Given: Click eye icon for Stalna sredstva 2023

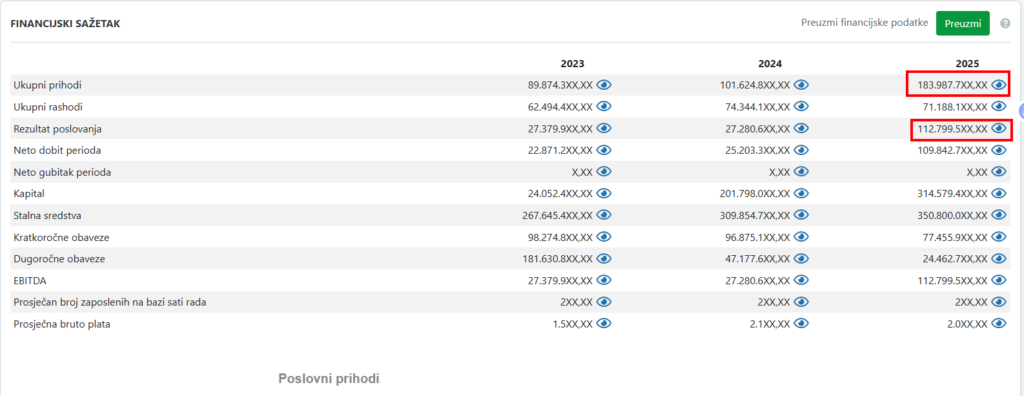Looking at the screenshot, I should (604, 214).
